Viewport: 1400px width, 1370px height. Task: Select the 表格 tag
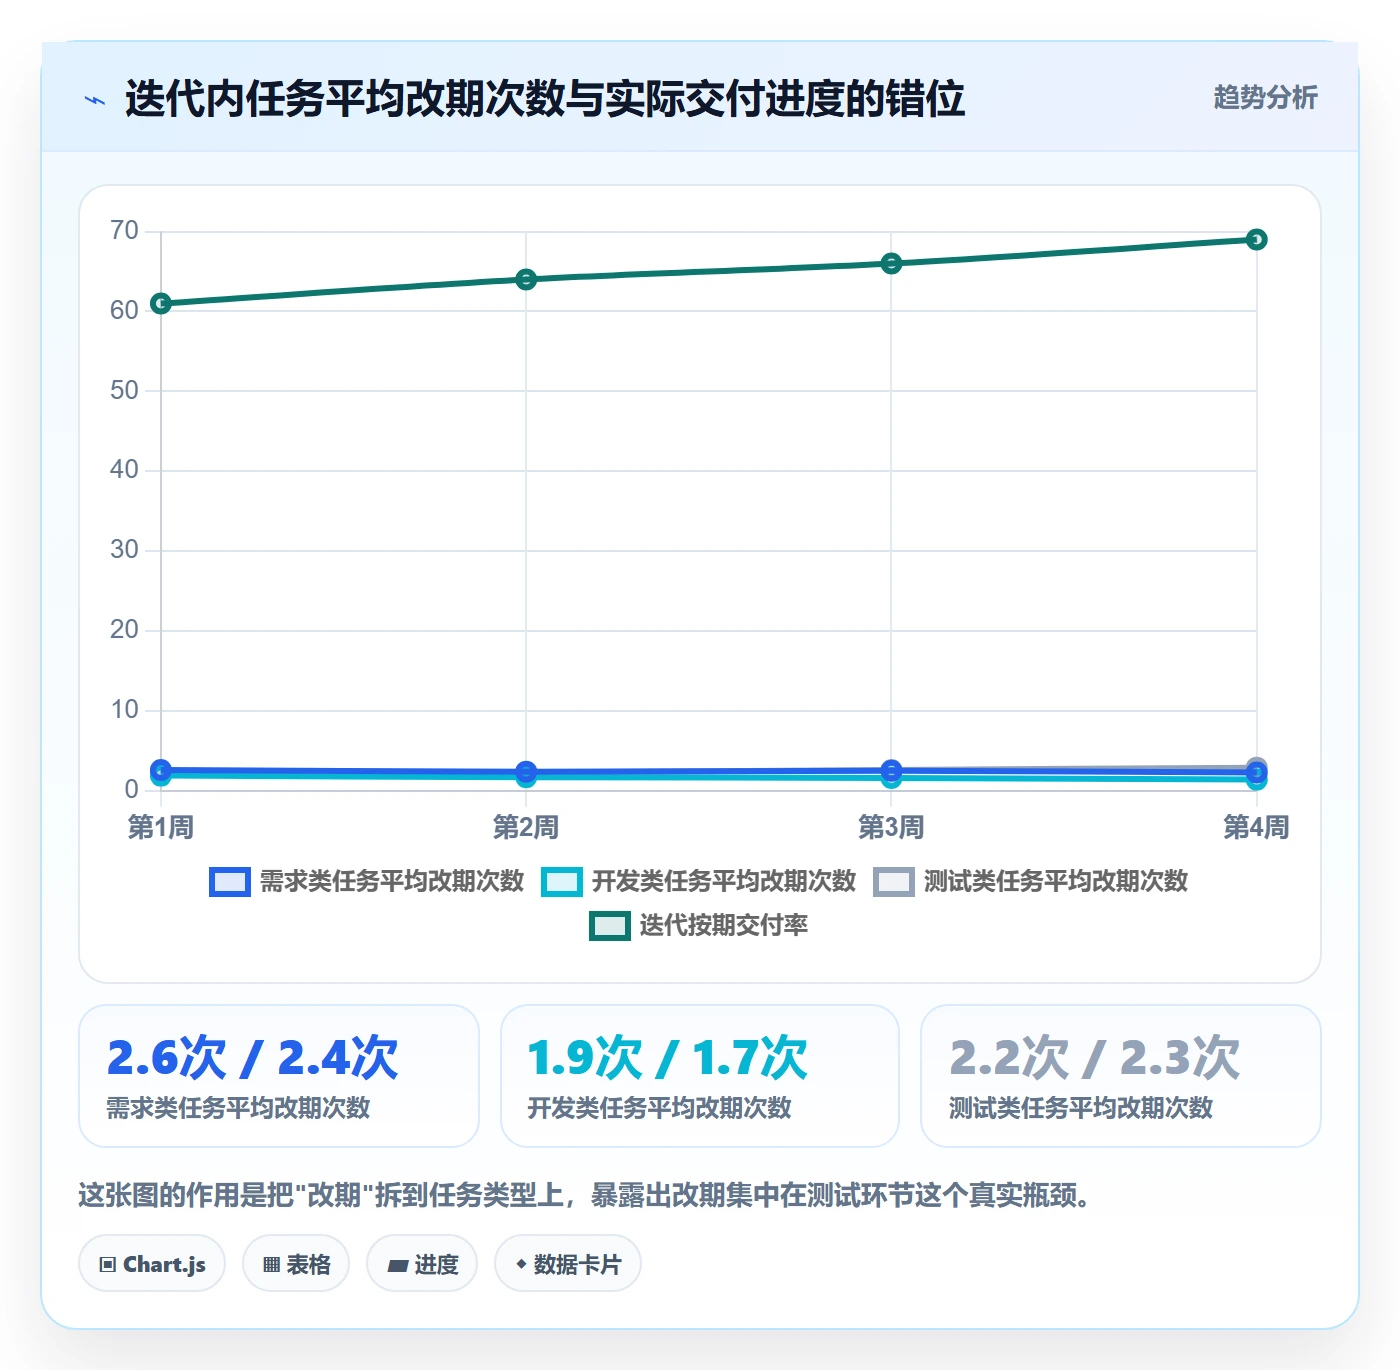(296, 1264)
